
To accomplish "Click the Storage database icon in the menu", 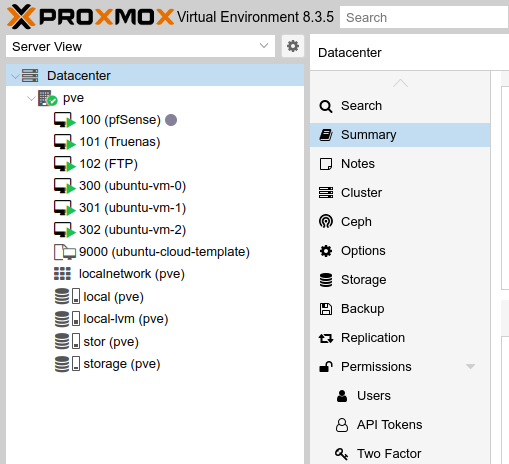I will [326, 280].
